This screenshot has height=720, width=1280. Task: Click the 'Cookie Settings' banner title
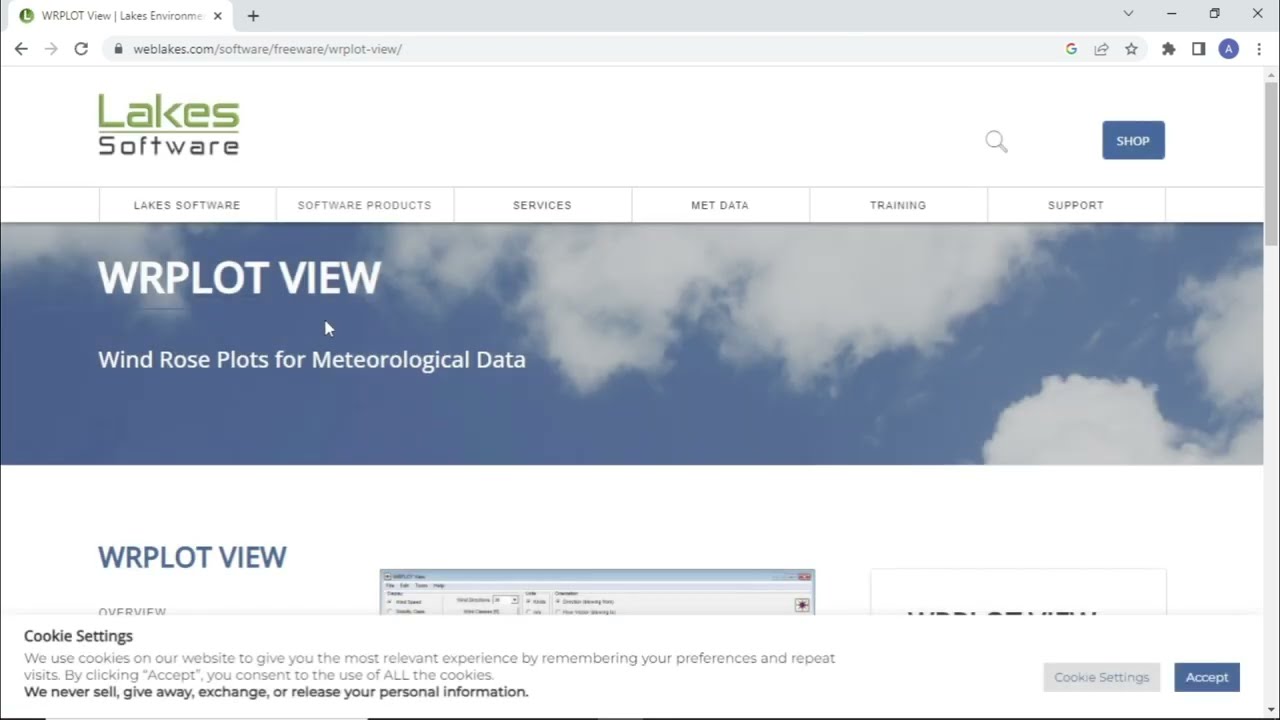(78, 636)
